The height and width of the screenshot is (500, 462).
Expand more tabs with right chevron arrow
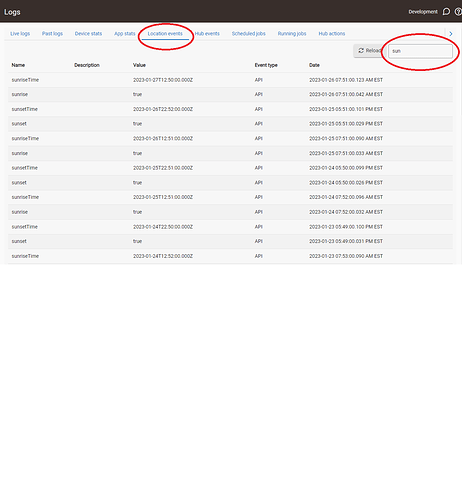click(451, 34)
